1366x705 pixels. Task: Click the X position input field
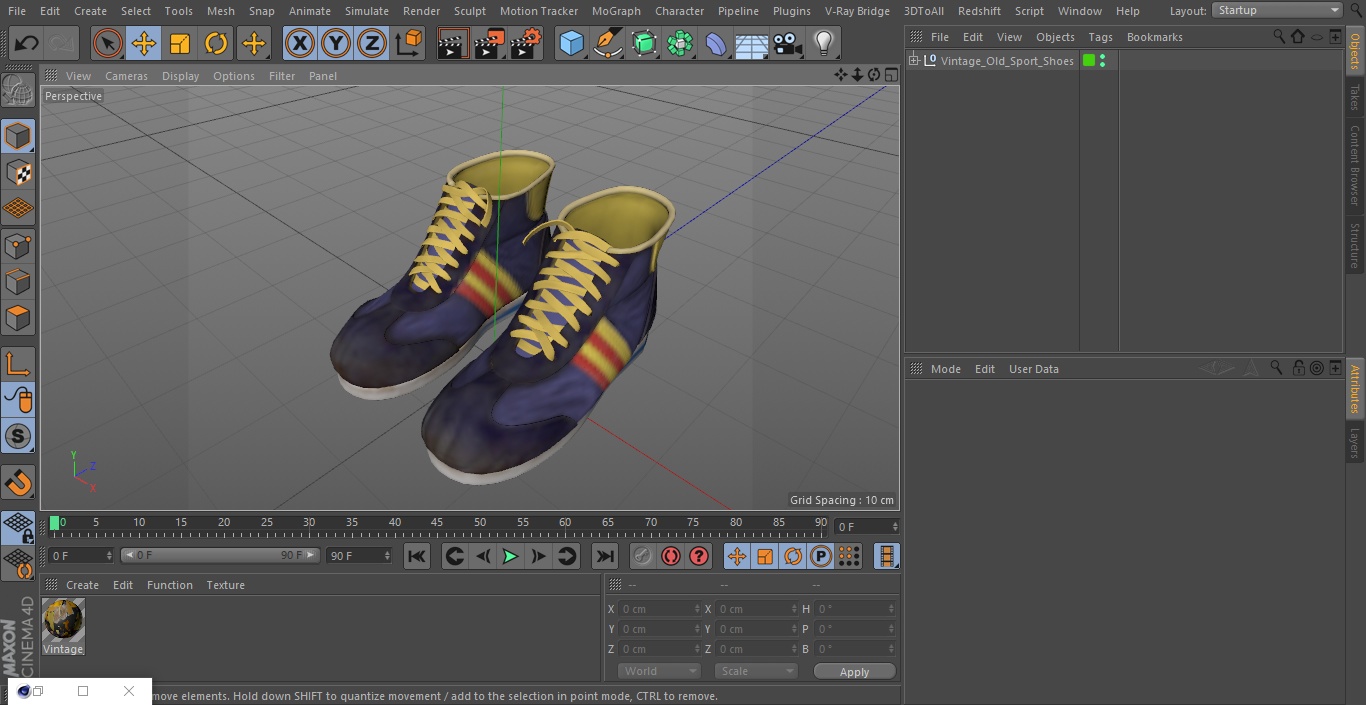point(659,609)
